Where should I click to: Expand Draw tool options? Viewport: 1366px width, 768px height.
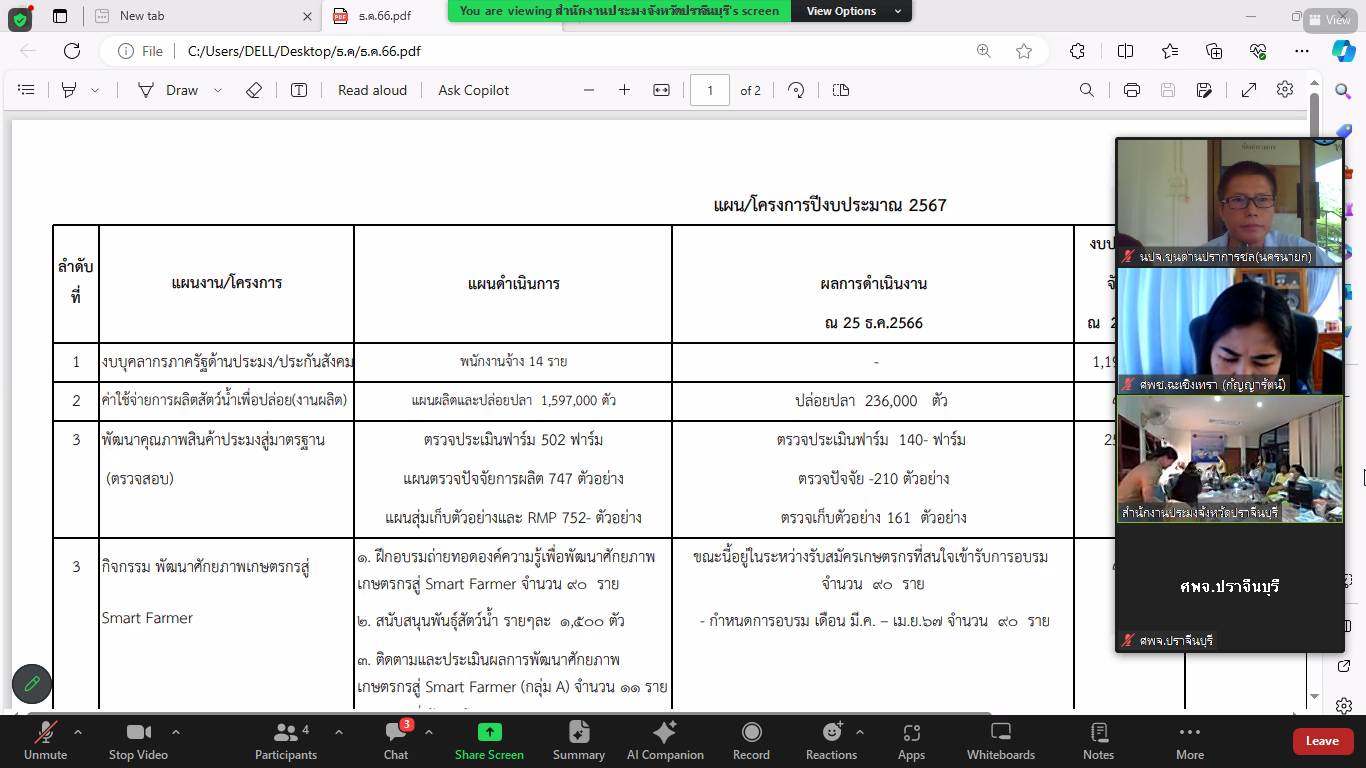click(x=218, y=90)
